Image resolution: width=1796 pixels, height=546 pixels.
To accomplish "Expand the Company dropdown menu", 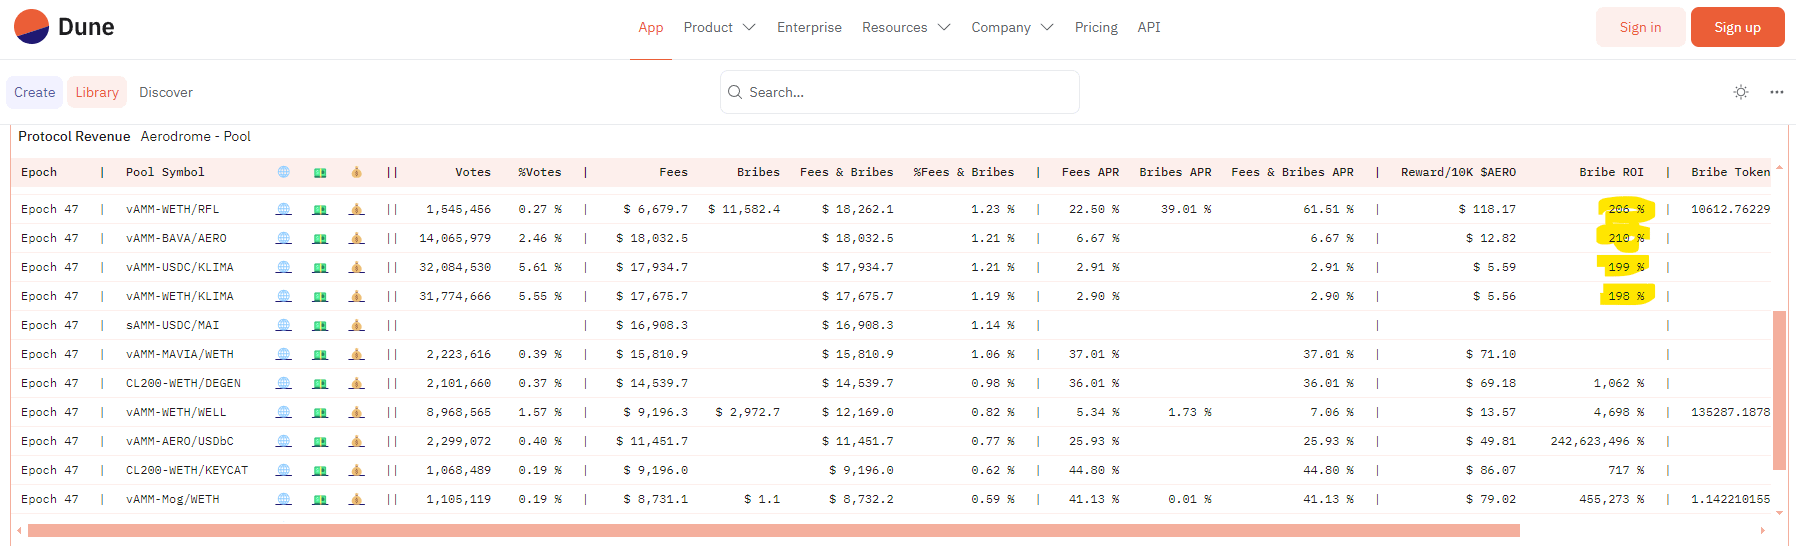I will [x=1012, y=27].
